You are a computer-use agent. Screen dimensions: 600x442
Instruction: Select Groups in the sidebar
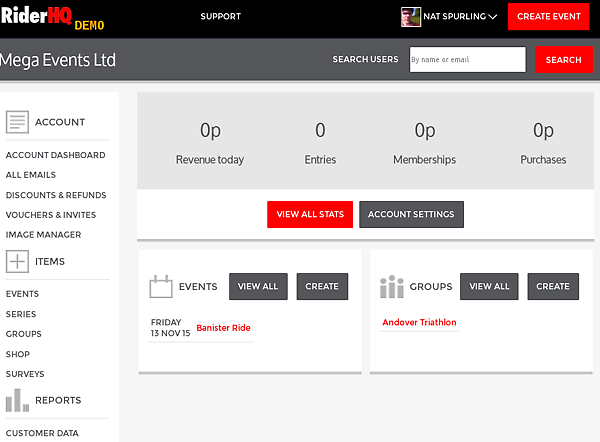[24, 334]
